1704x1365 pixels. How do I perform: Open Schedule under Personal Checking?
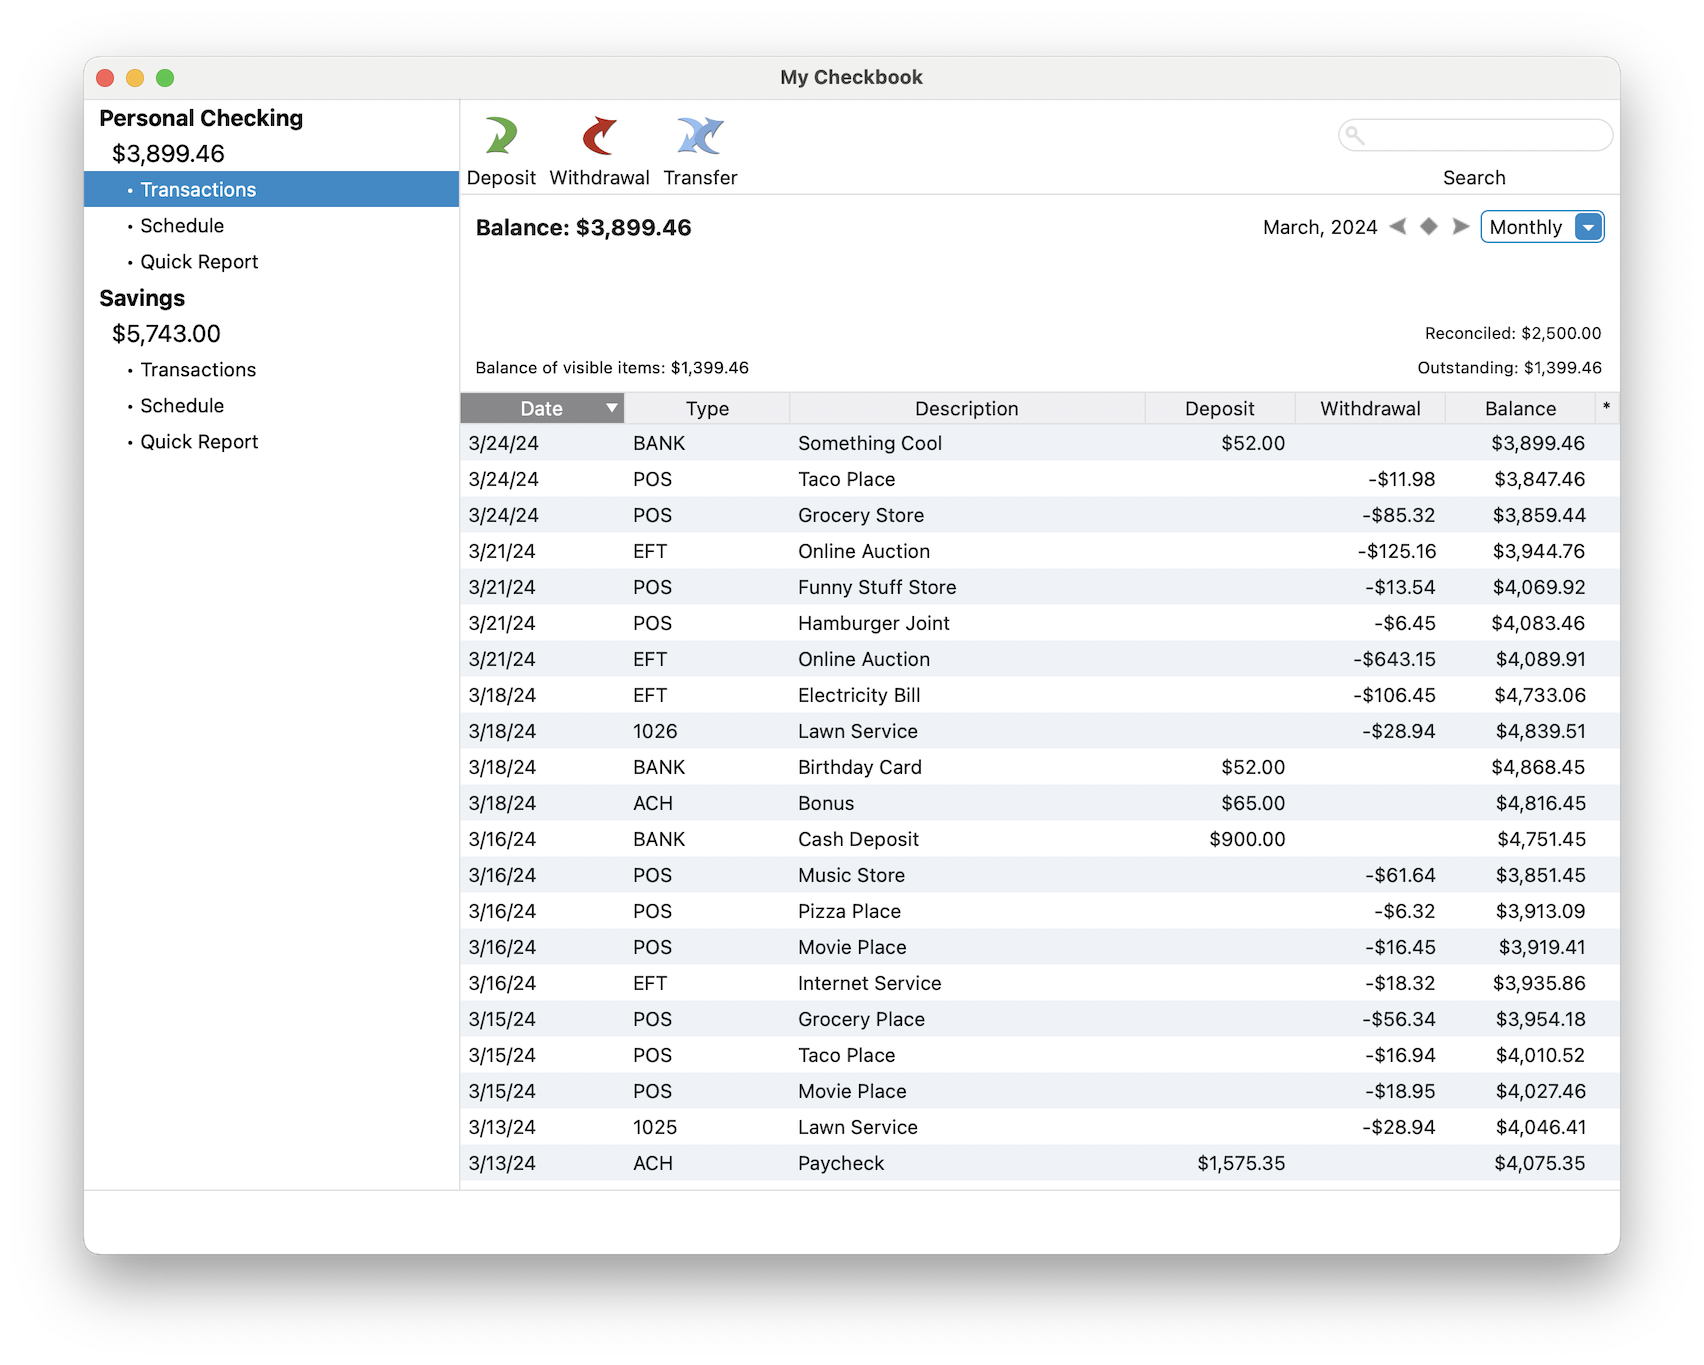pyautogui.click(x=182, y=226)
